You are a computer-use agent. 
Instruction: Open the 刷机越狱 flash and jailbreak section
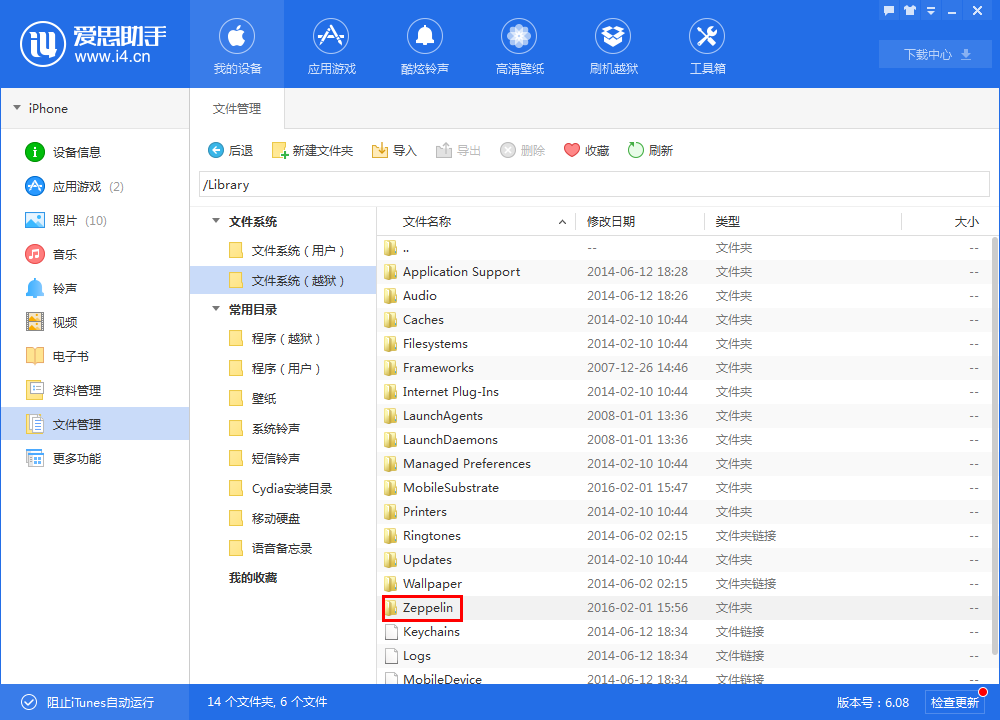(613, 48)
